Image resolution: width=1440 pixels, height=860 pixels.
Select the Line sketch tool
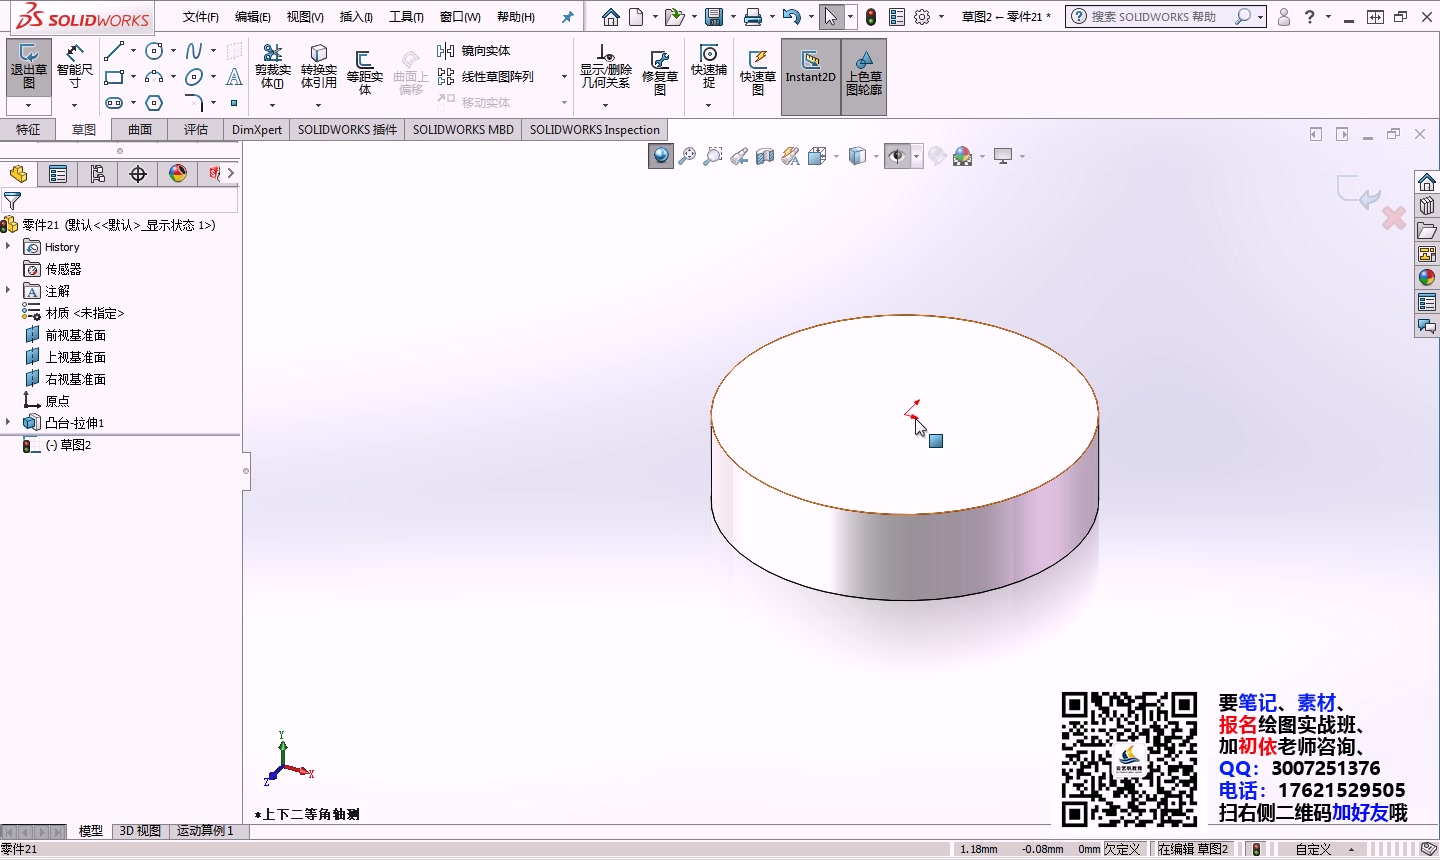click(114, 50)
